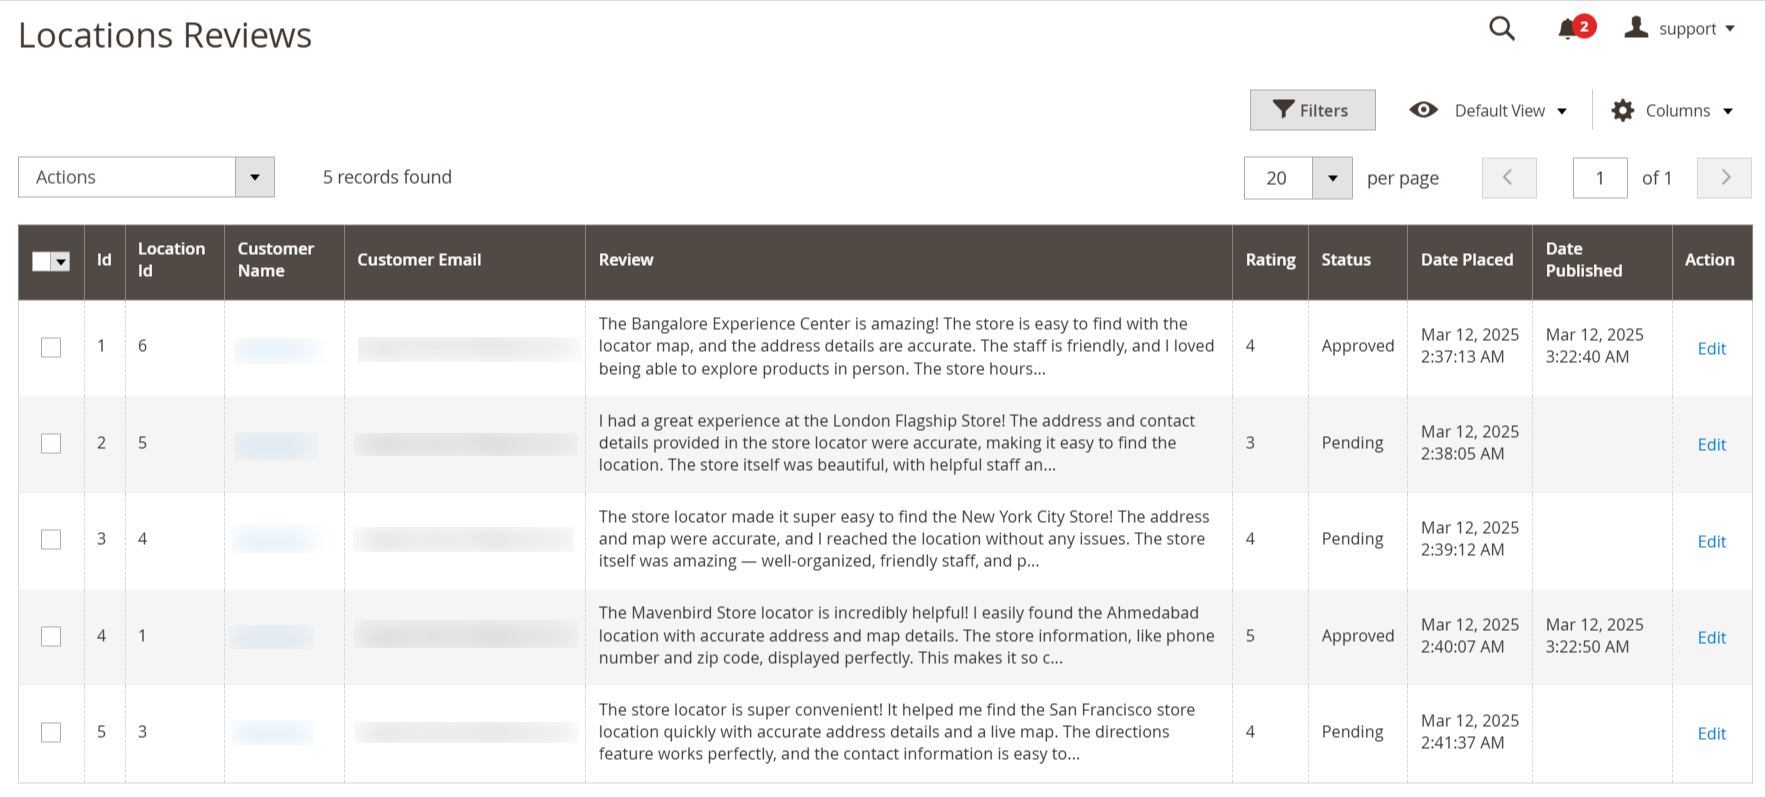1765x797 pixels.
Task: Click the eye icon for Default View
Action: pyautogui.click(x=1423, y=110)
